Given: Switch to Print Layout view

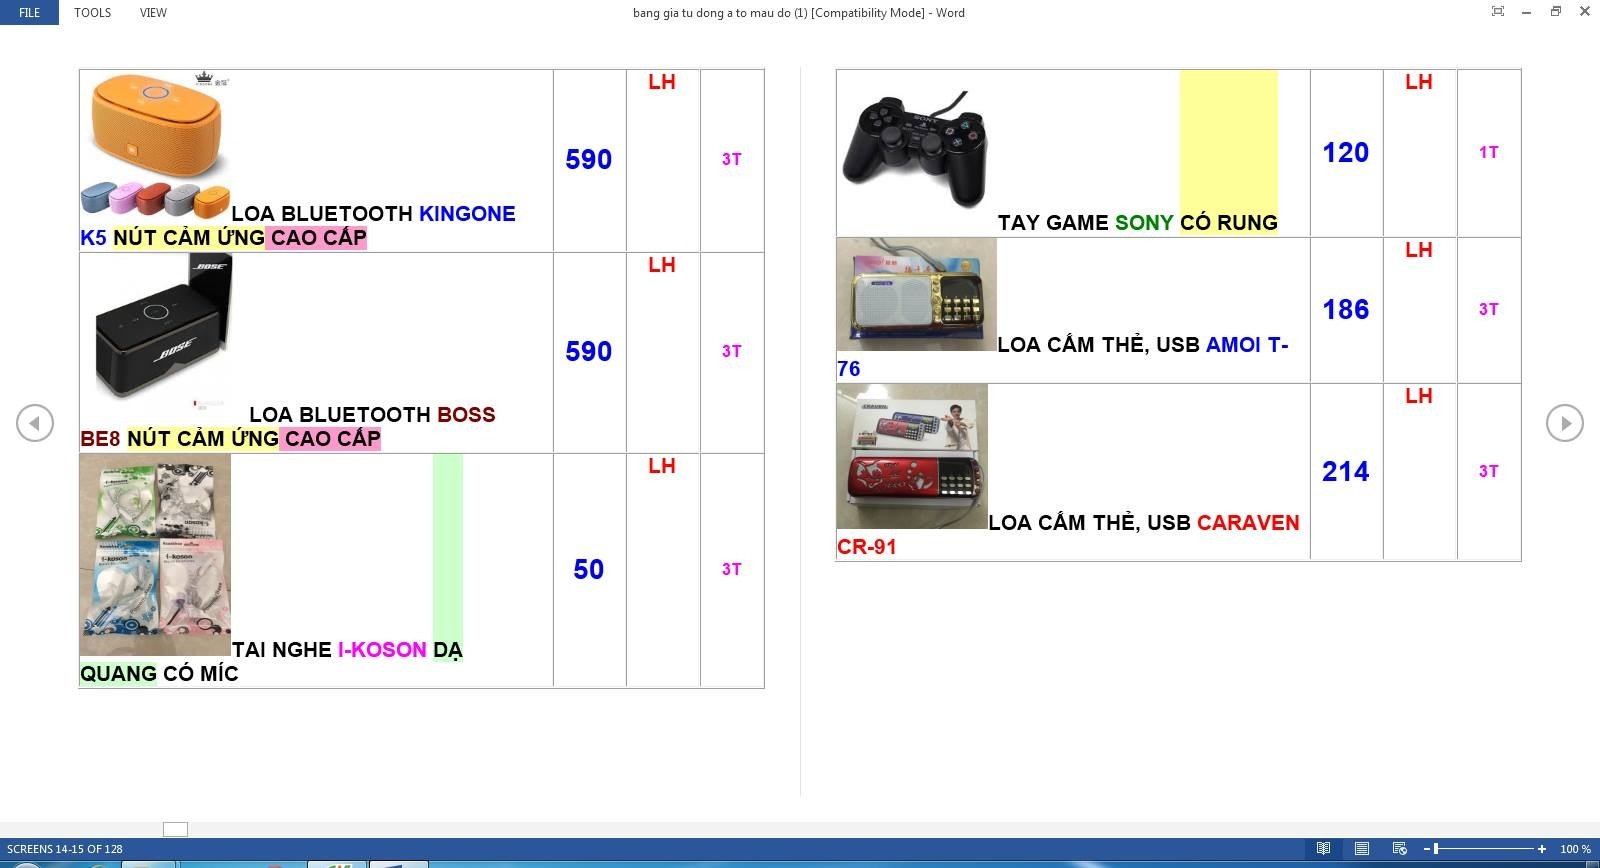Looking at the screenshot, I should [1361, 849].
